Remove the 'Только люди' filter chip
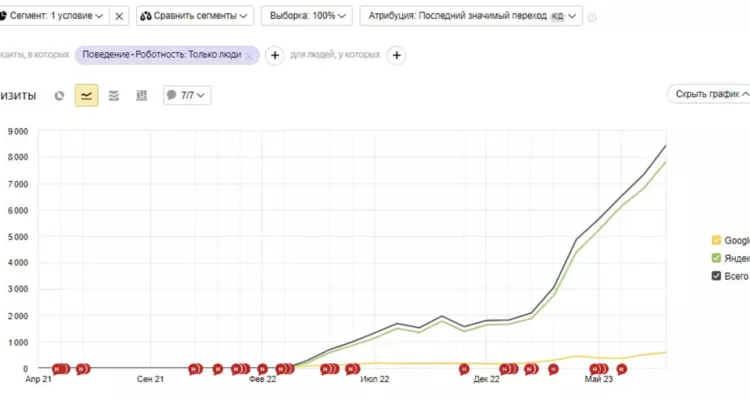 249,56
